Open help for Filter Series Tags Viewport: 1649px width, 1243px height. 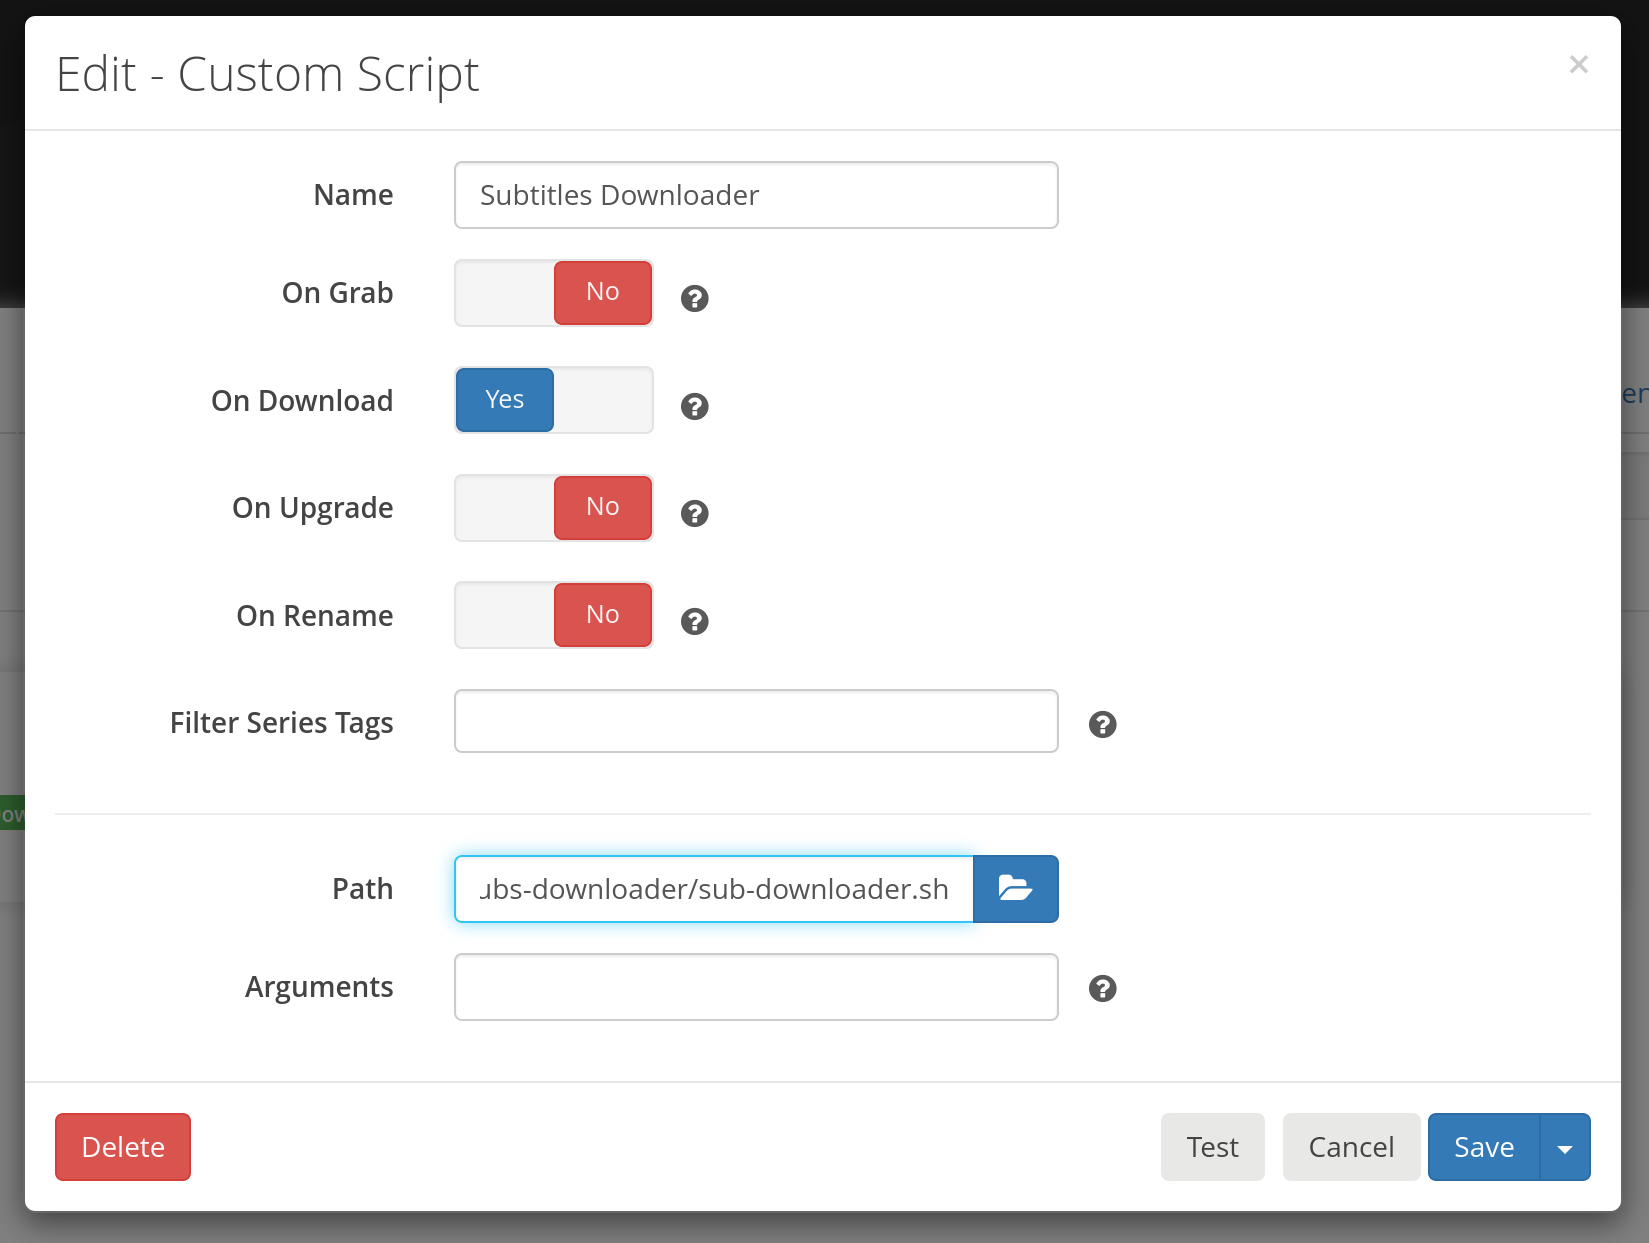click(1103, 724)
